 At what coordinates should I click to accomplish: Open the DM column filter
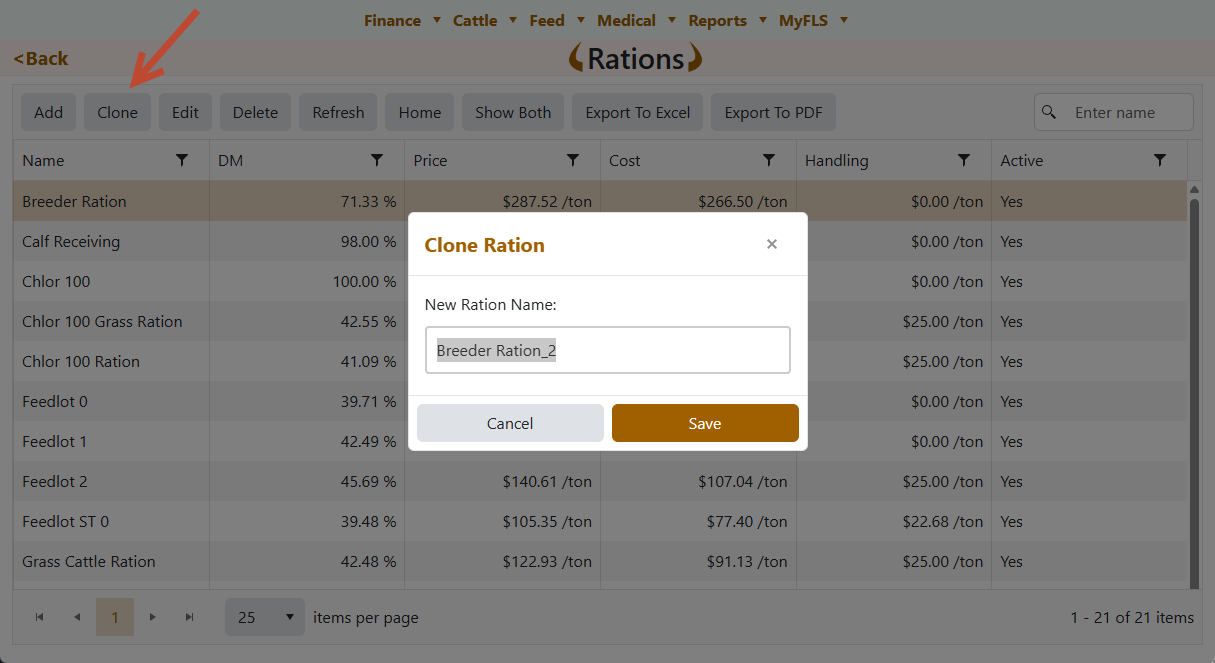377,160
